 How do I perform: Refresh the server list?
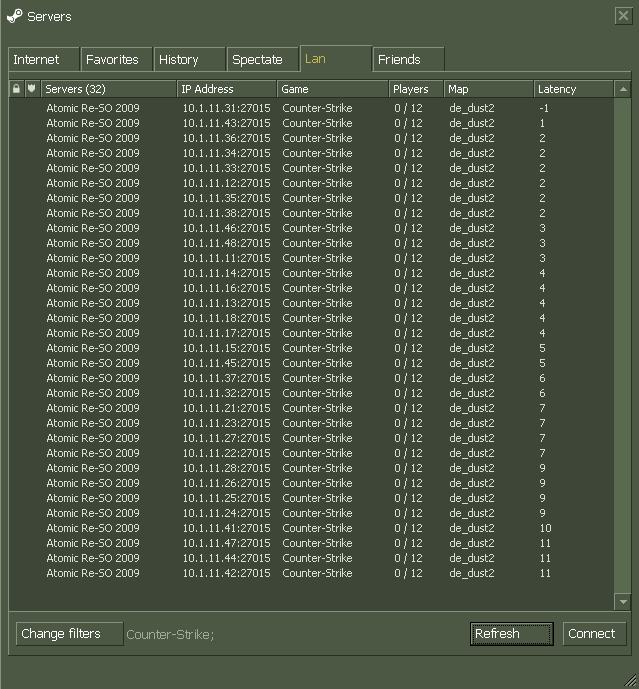(512, 634)
